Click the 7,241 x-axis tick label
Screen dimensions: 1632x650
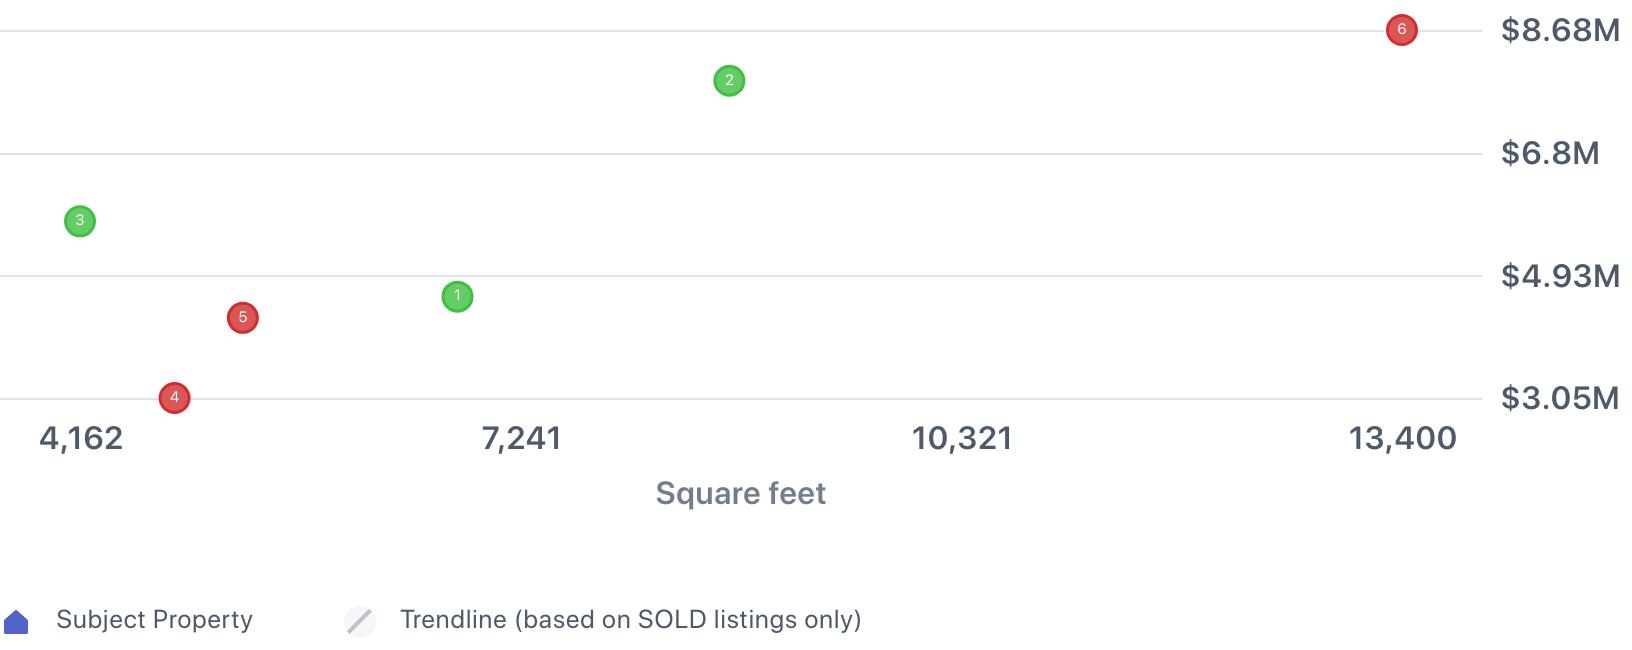[x=521, y=438]
